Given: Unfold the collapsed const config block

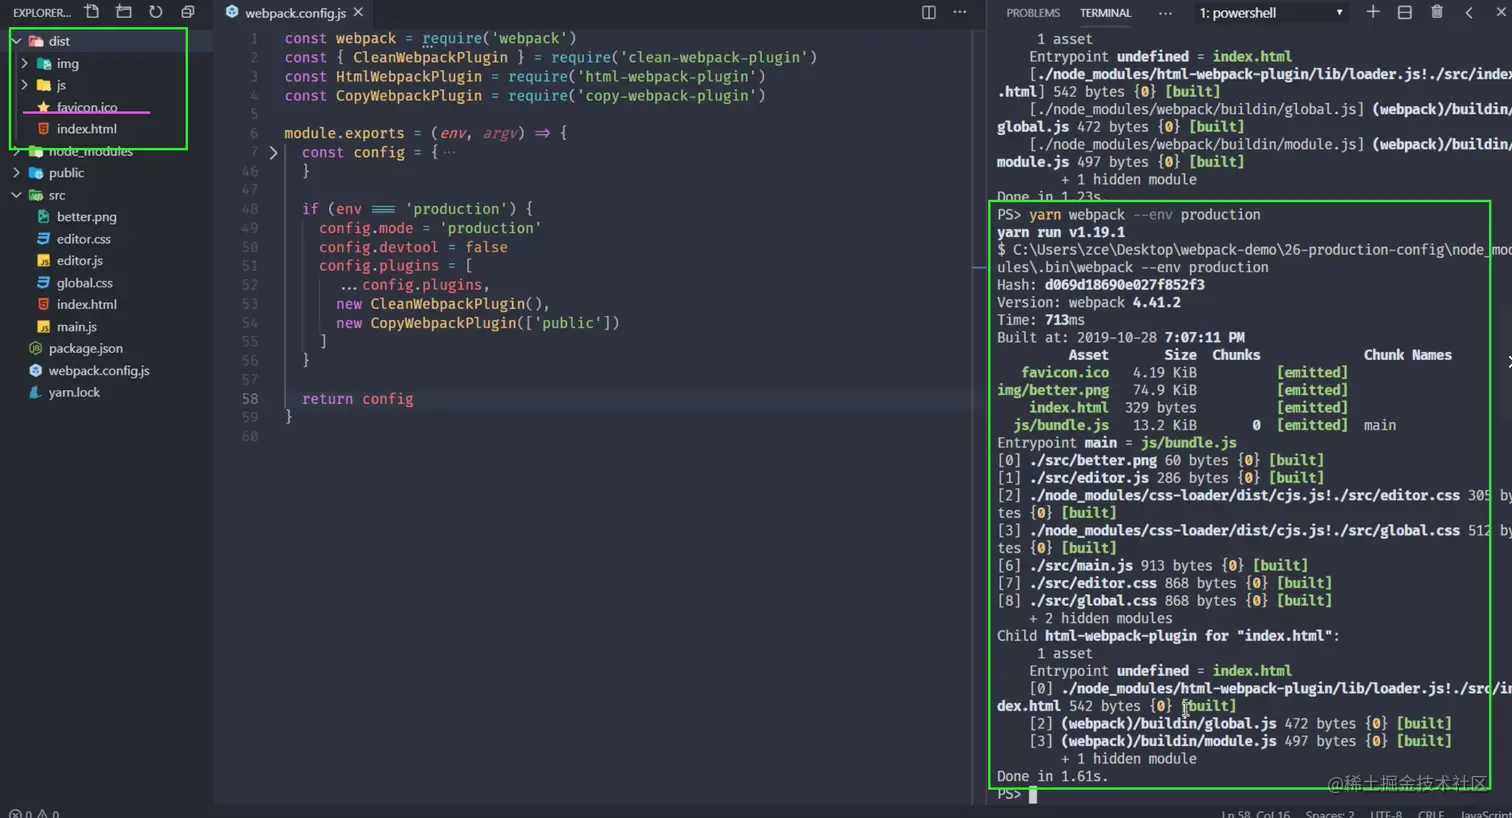Looking at the screenshot, I should coord(273,153).
